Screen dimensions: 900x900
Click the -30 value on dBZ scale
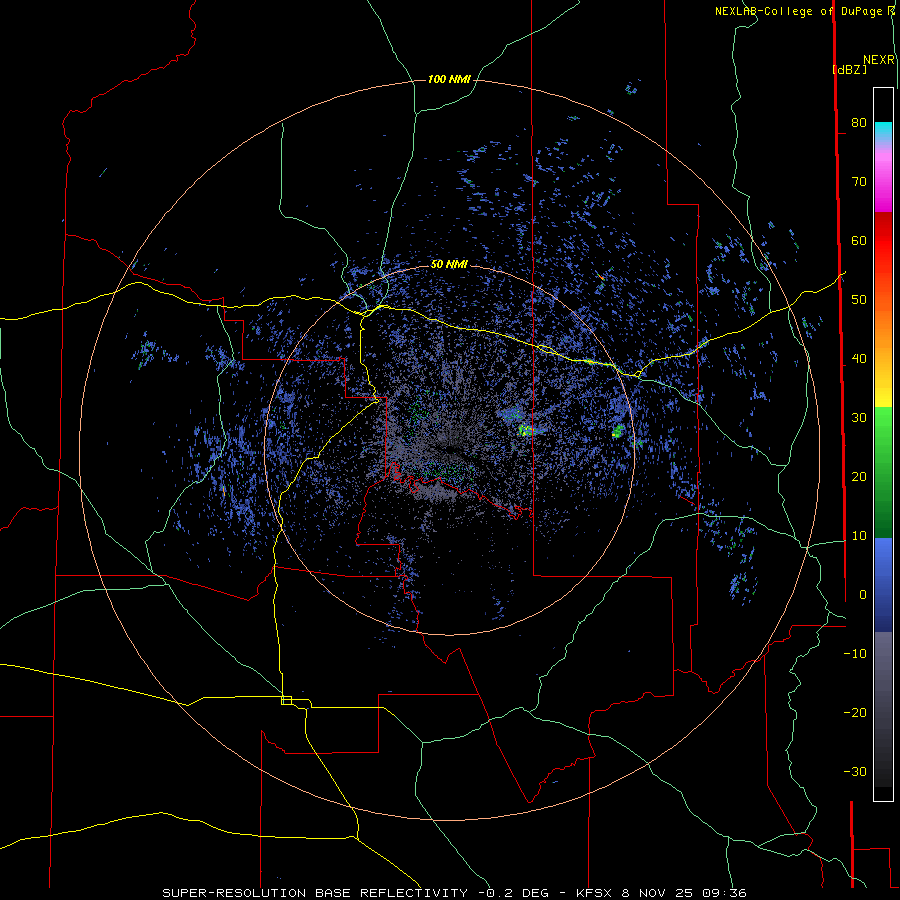coord(855,772)
